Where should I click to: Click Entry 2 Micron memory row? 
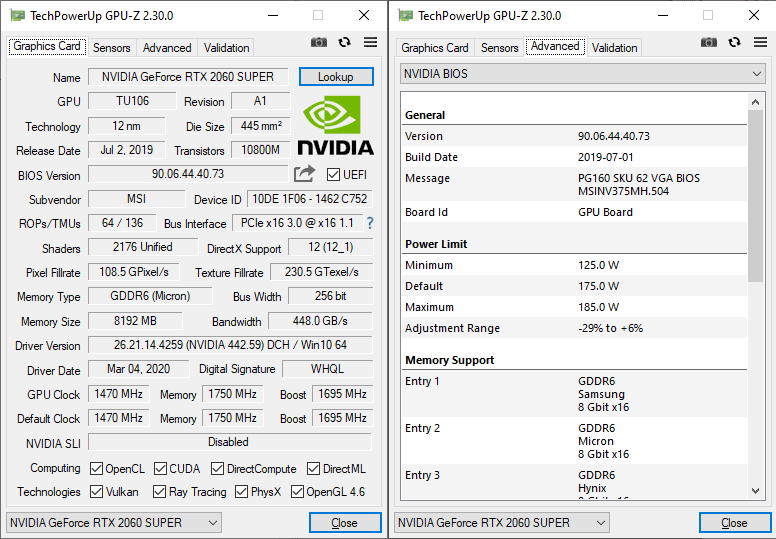tap(574, 441)
